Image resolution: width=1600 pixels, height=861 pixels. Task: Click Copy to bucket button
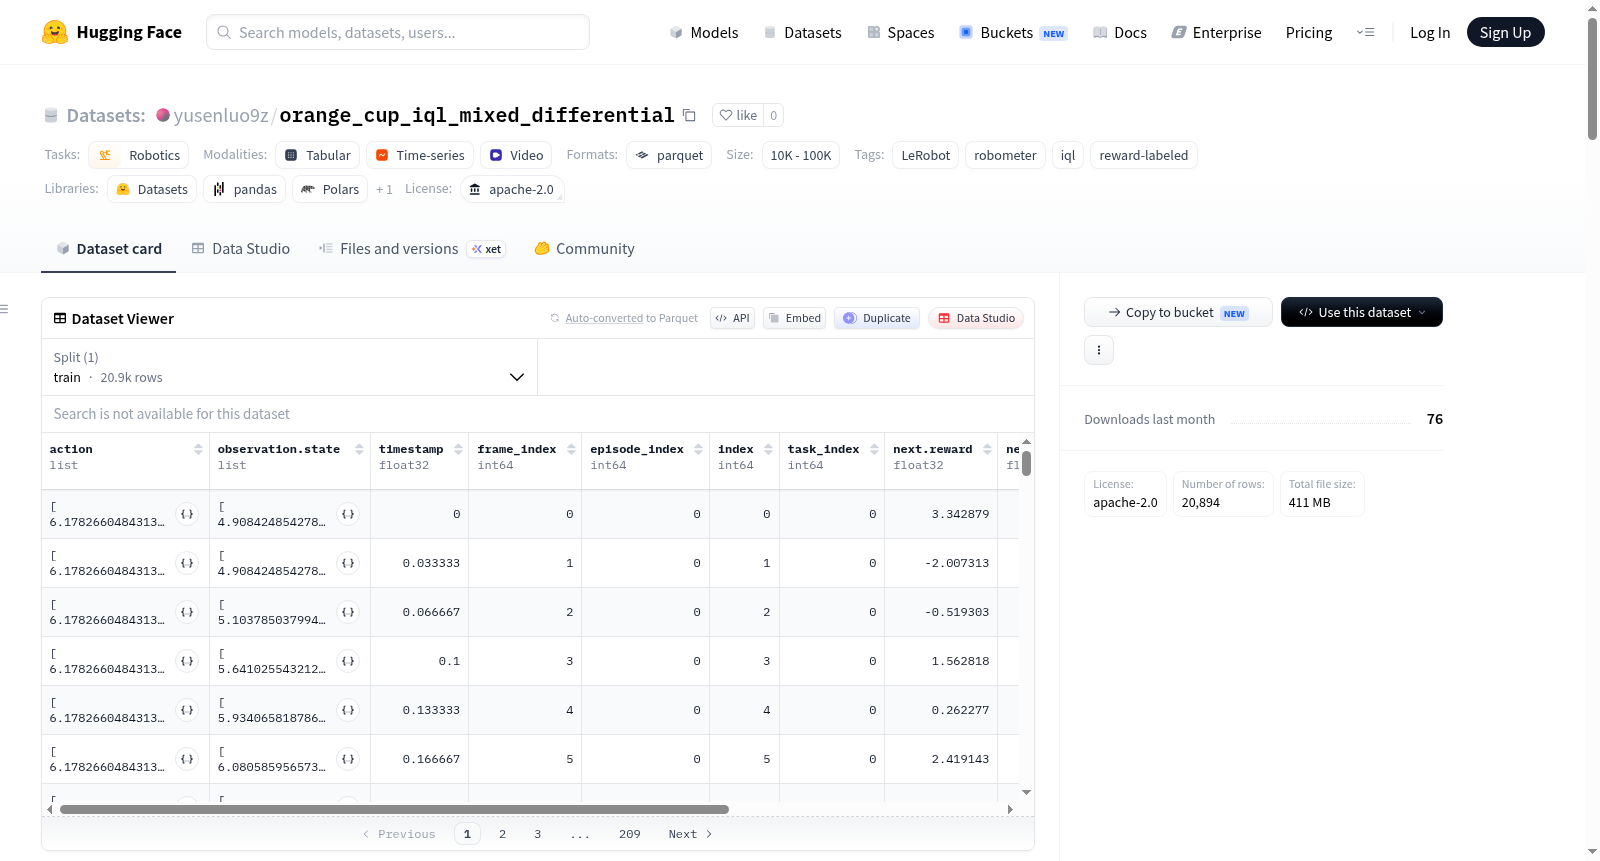click(x=1178, y=312)
